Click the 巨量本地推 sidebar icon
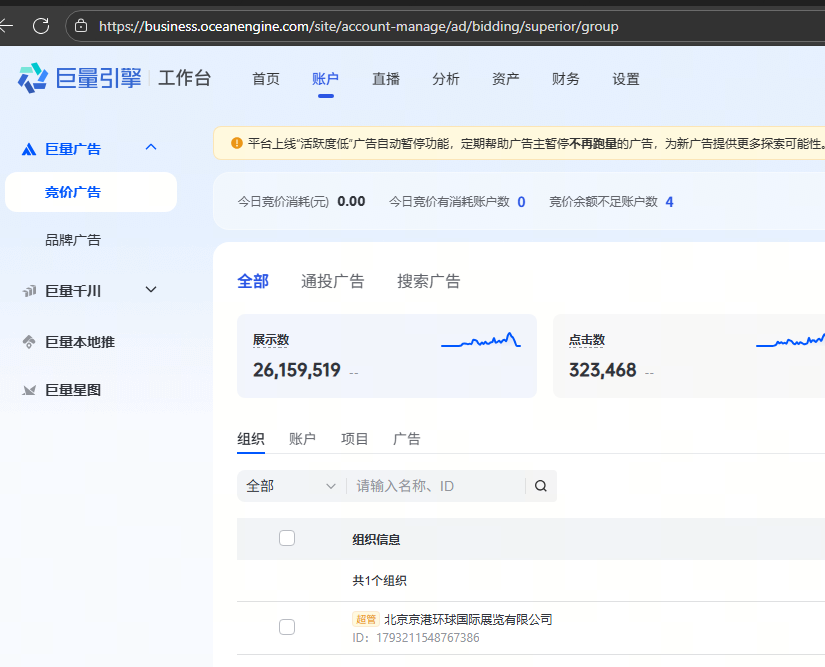The width and height of the screenshot is (825, 667). pos(29,342)
